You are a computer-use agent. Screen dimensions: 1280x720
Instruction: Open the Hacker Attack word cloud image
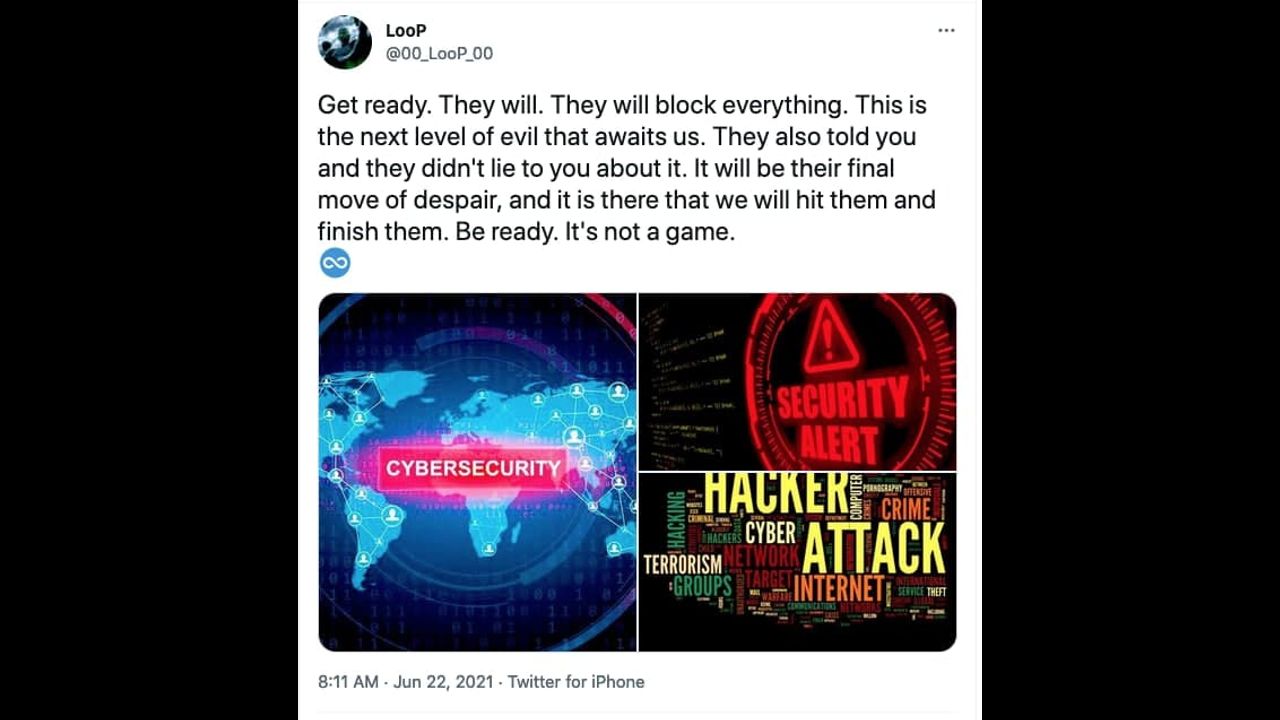(x=797, y=562)
